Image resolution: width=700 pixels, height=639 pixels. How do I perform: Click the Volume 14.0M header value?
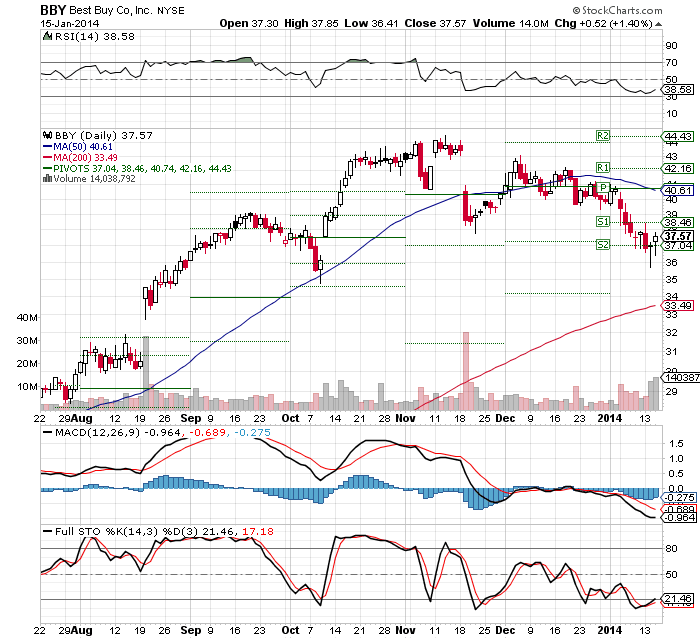pos(511,24)
